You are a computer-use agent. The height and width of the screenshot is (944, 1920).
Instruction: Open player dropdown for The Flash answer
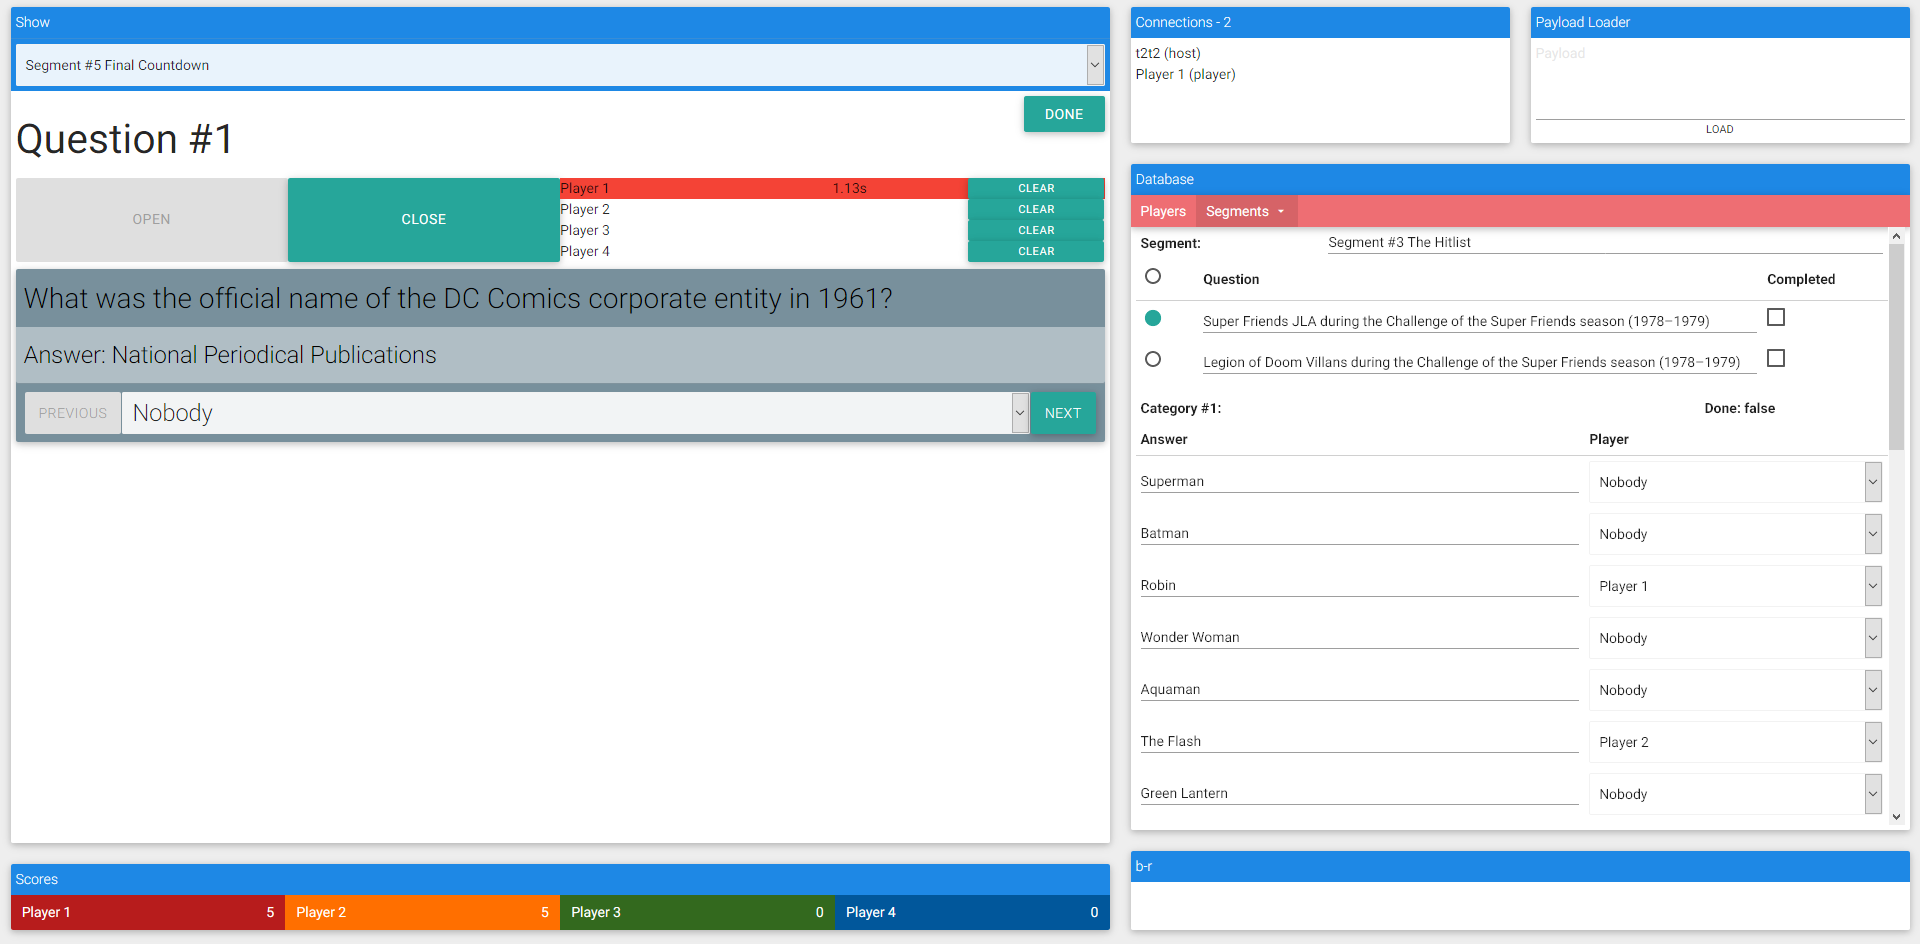(x=1735, y=742)
